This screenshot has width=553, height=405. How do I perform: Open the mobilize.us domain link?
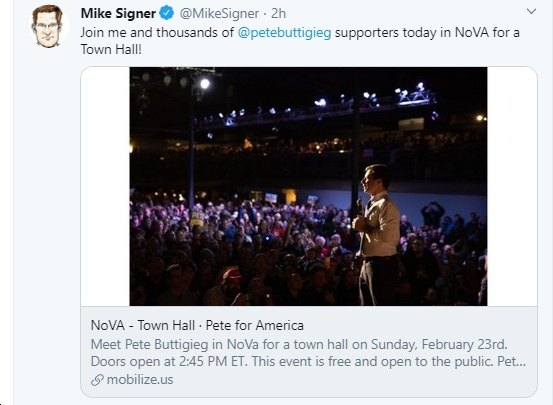click(140, 380)
